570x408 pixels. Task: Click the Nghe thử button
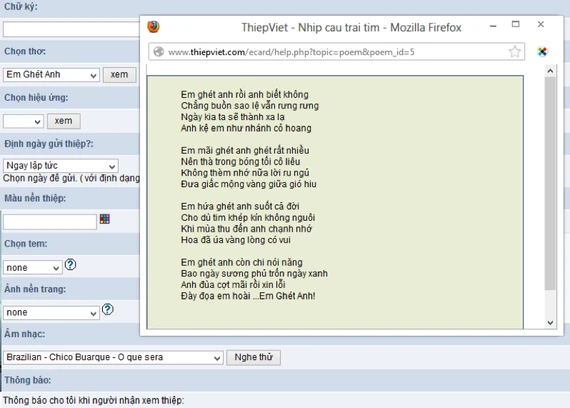[x=253, y=357]
